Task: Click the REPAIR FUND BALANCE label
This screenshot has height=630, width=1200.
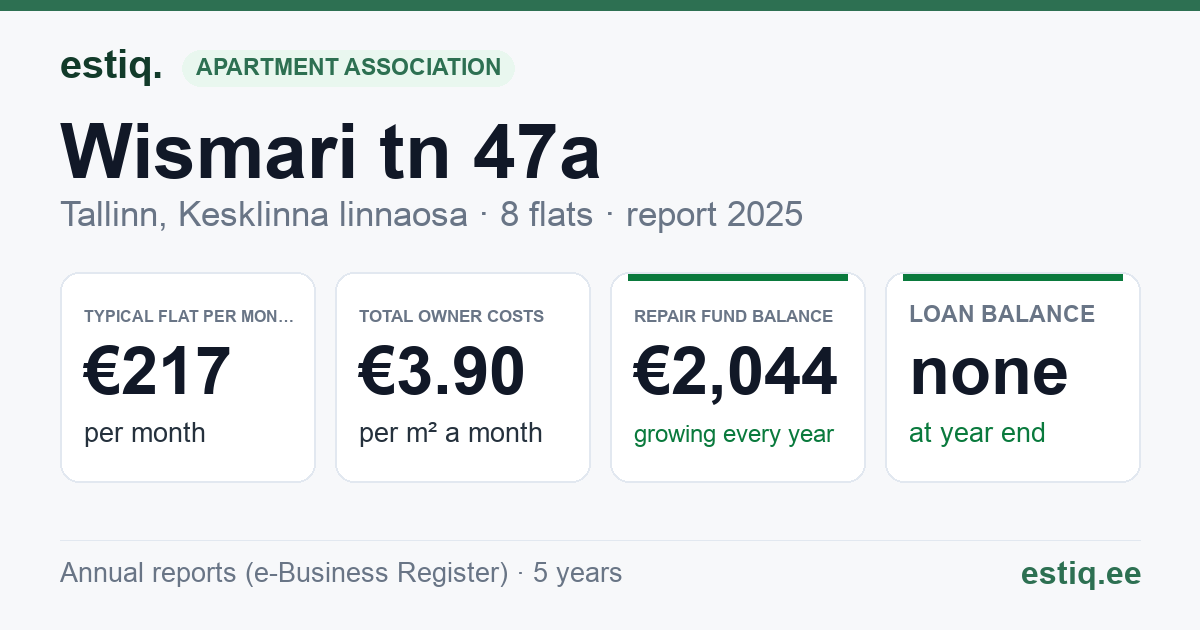Action: tap(734, 316)
